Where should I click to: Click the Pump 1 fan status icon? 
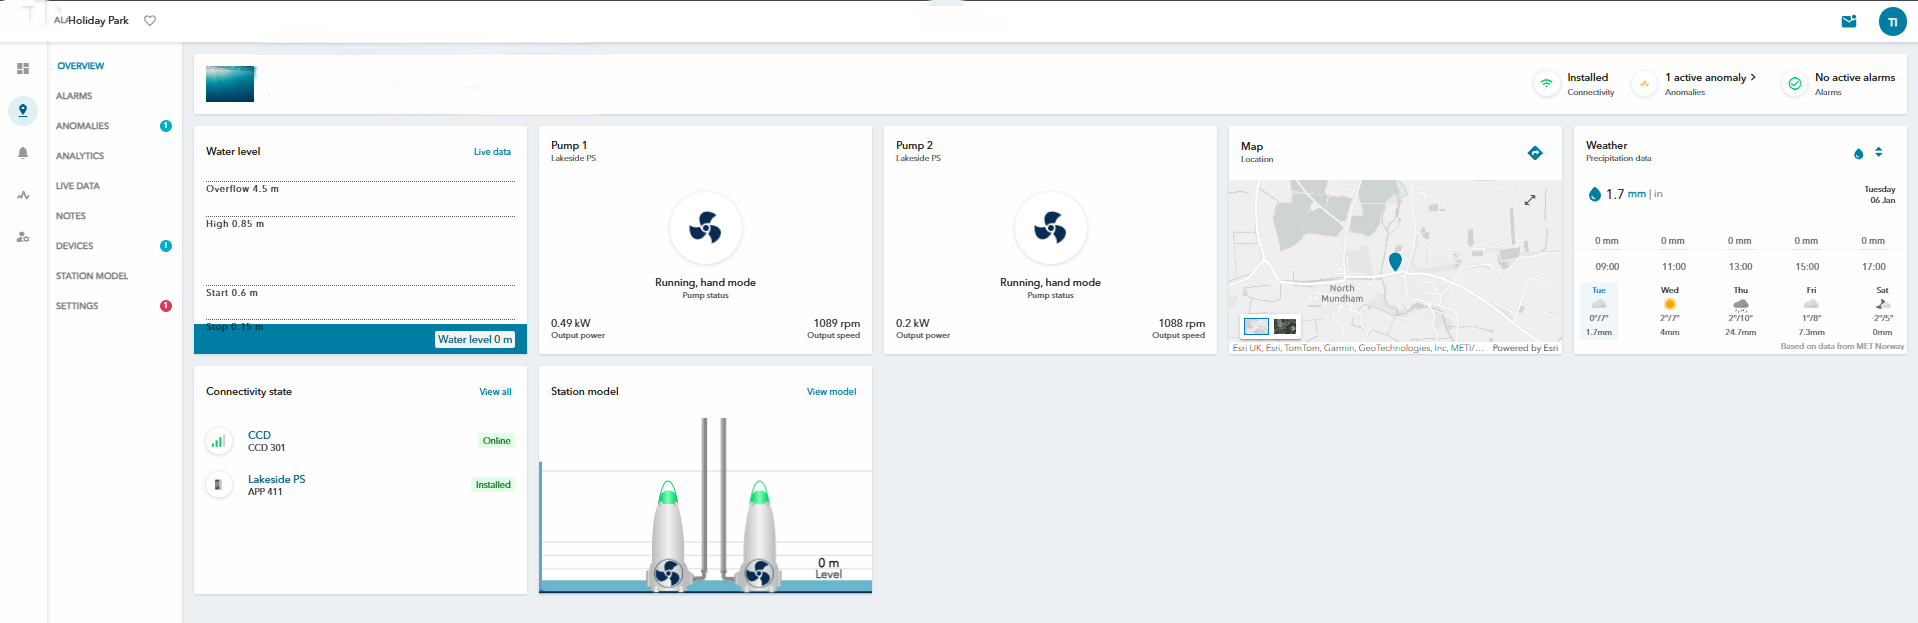pos(705,229)
